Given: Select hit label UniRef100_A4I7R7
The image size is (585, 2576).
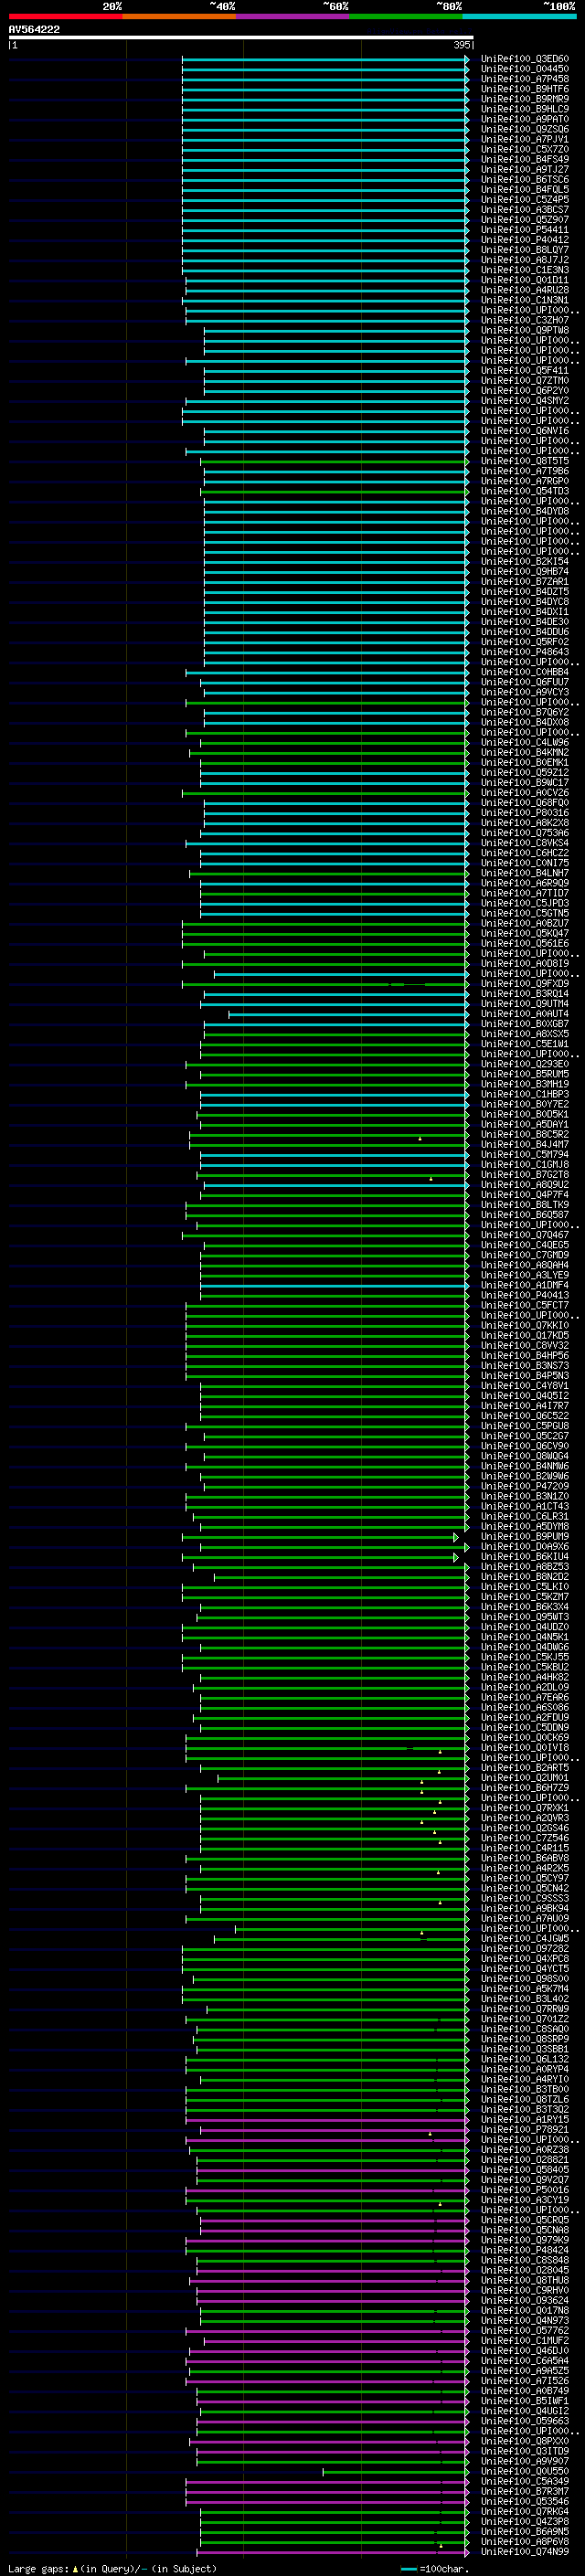Looking at the screenshot, I should 525,1405.
